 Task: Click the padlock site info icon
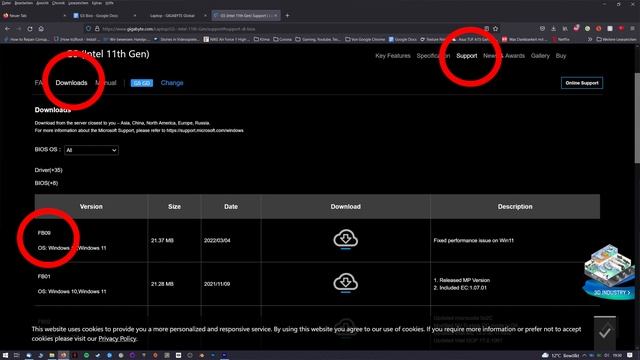tap(97, 29)
